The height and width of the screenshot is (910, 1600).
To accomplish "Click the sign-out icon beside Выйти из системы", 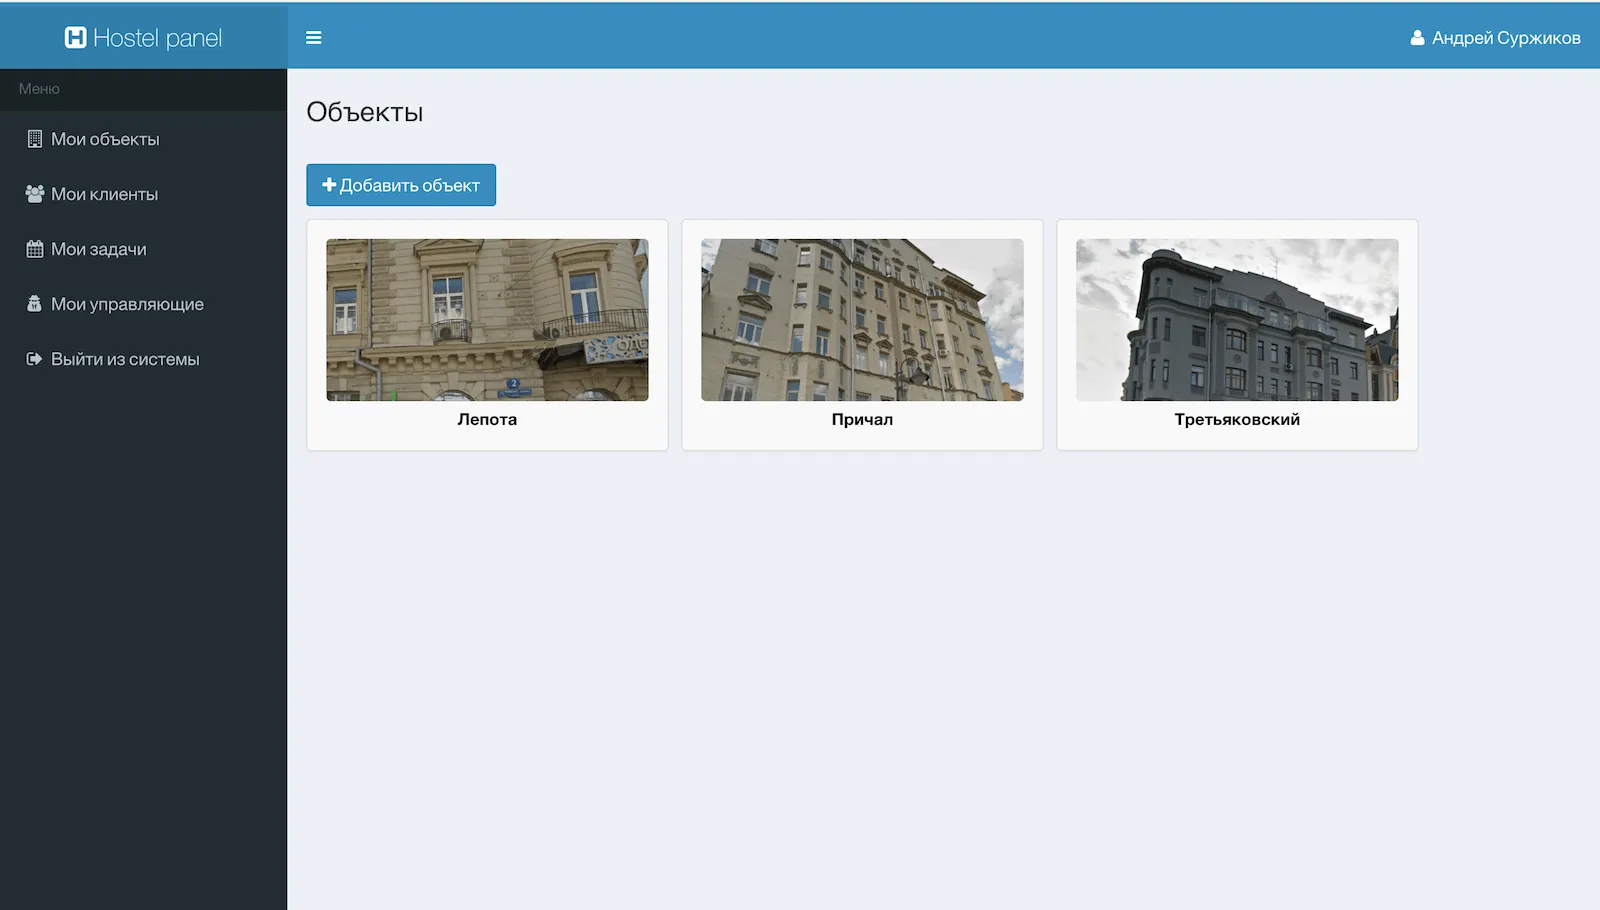I will click(35, 359).
